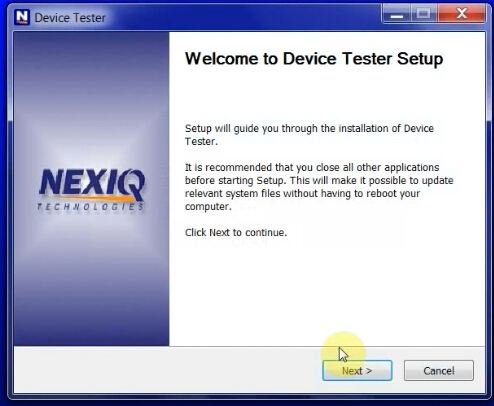This screenshot has height=406, width=494.
Task: Click the separator line above the buttons
Action: (249, 346)
